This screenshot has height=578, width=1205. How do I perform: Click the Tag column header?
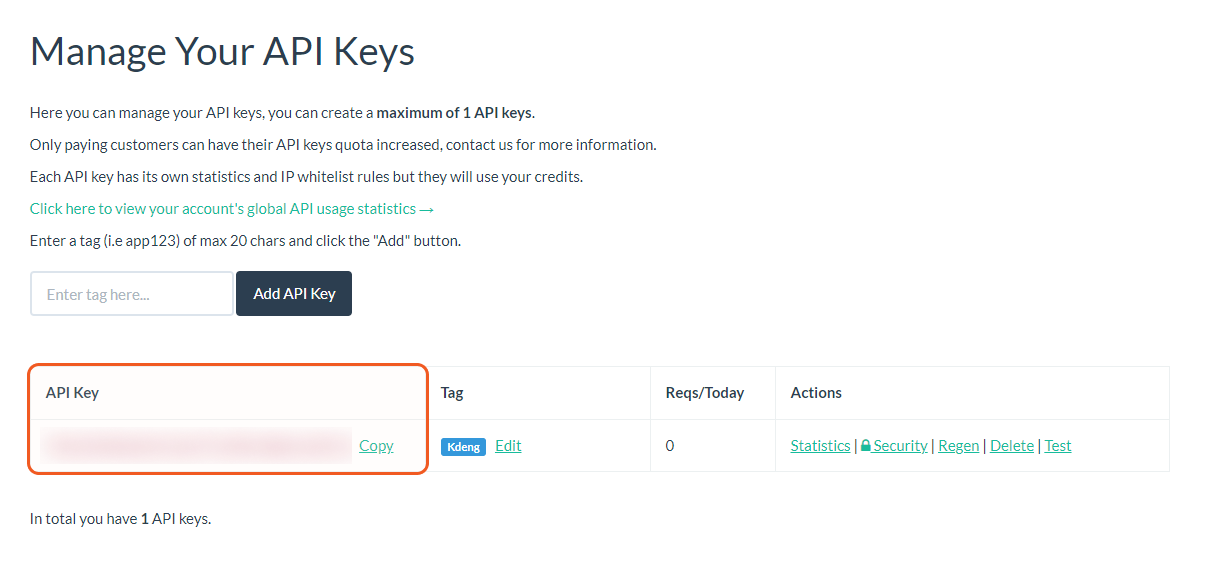(452, 393)
